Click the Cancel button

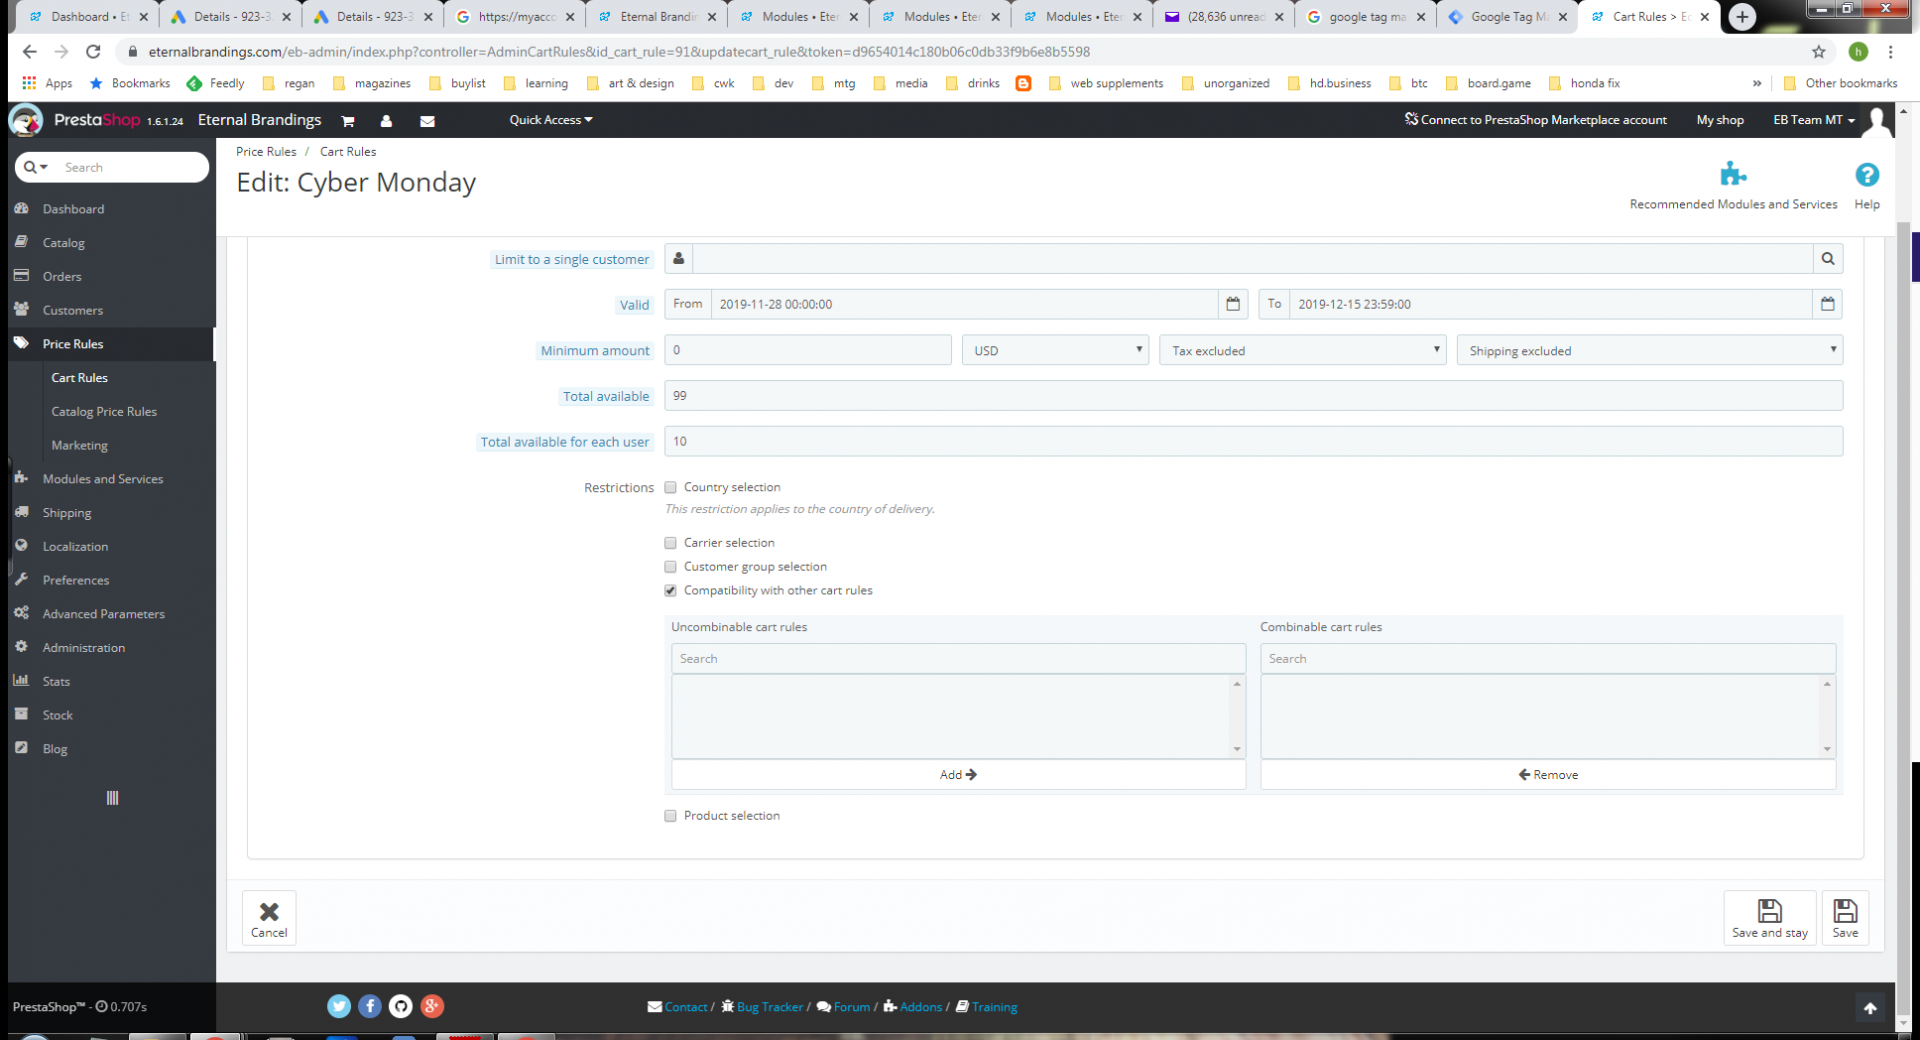tap(269, 918)
